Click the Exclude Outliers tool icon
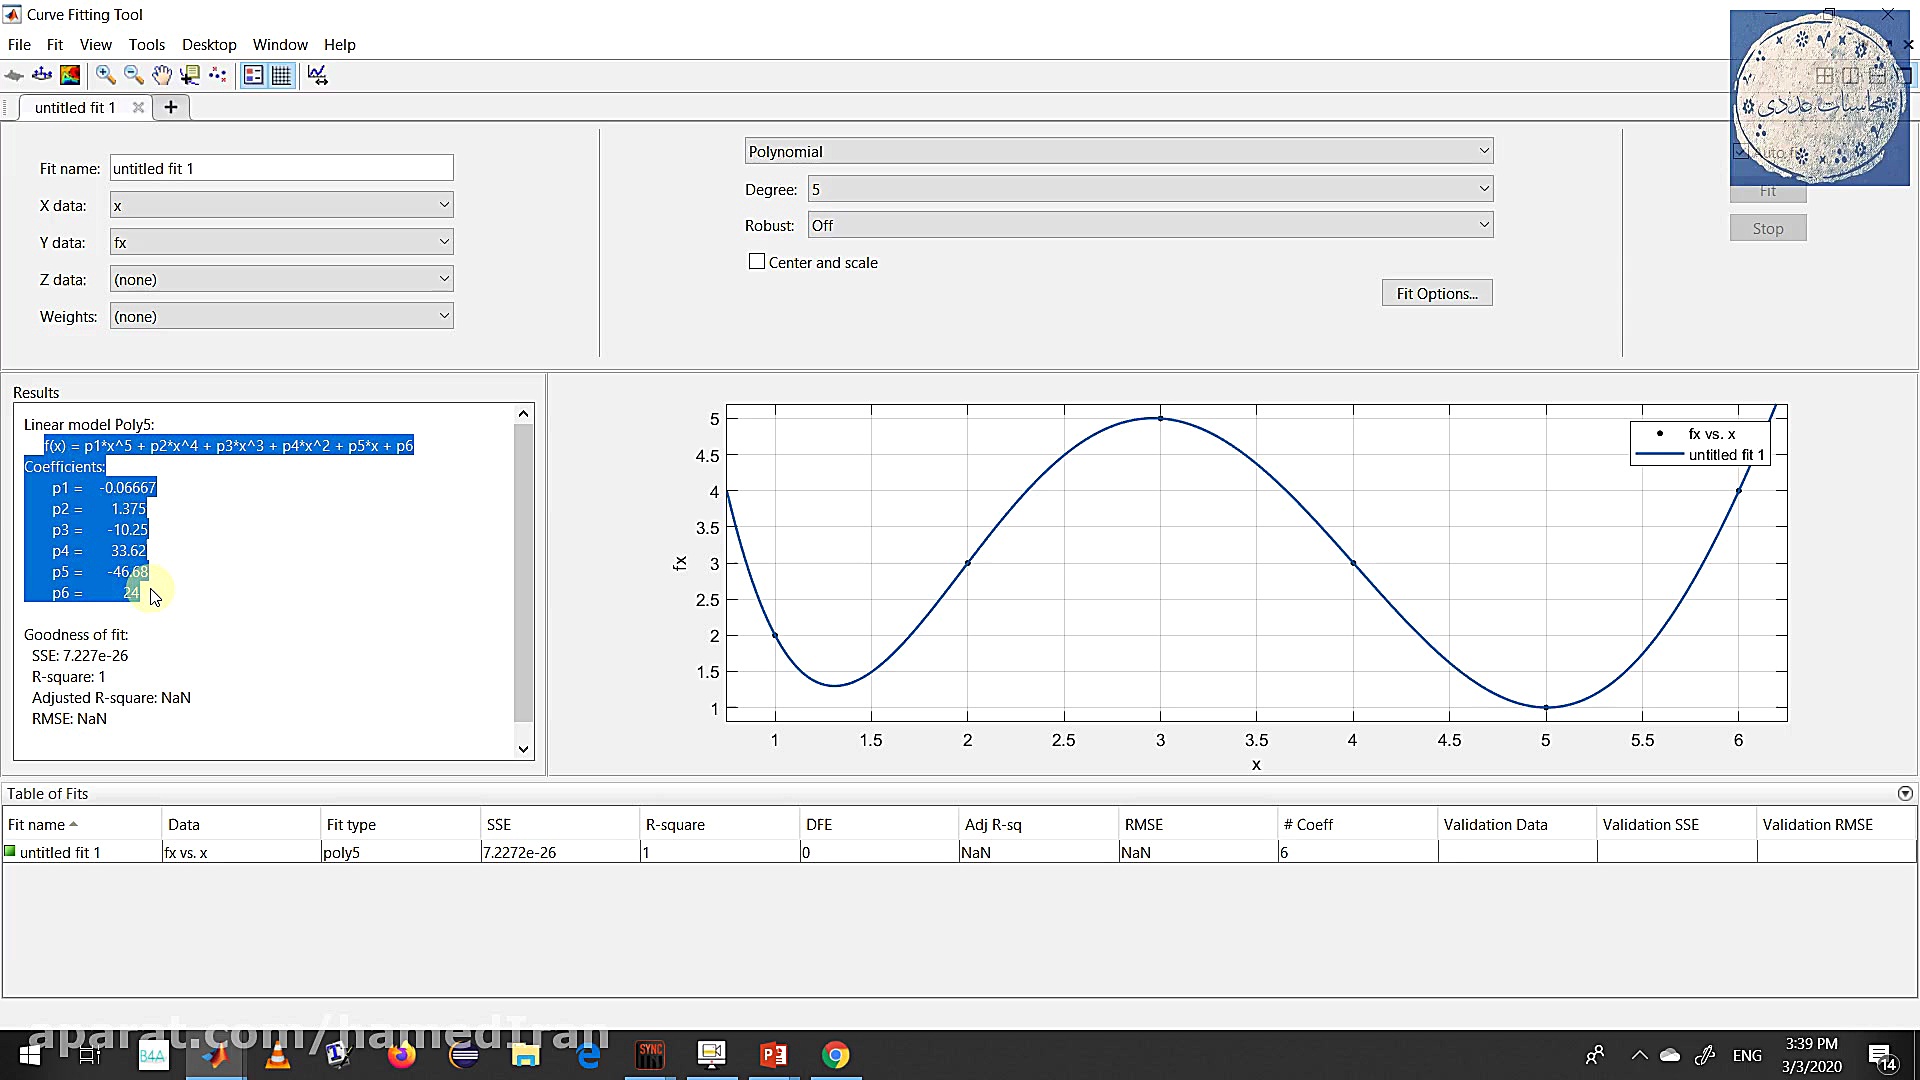The width and height of the screenshot is (1920, 1080). click(217, 75)
